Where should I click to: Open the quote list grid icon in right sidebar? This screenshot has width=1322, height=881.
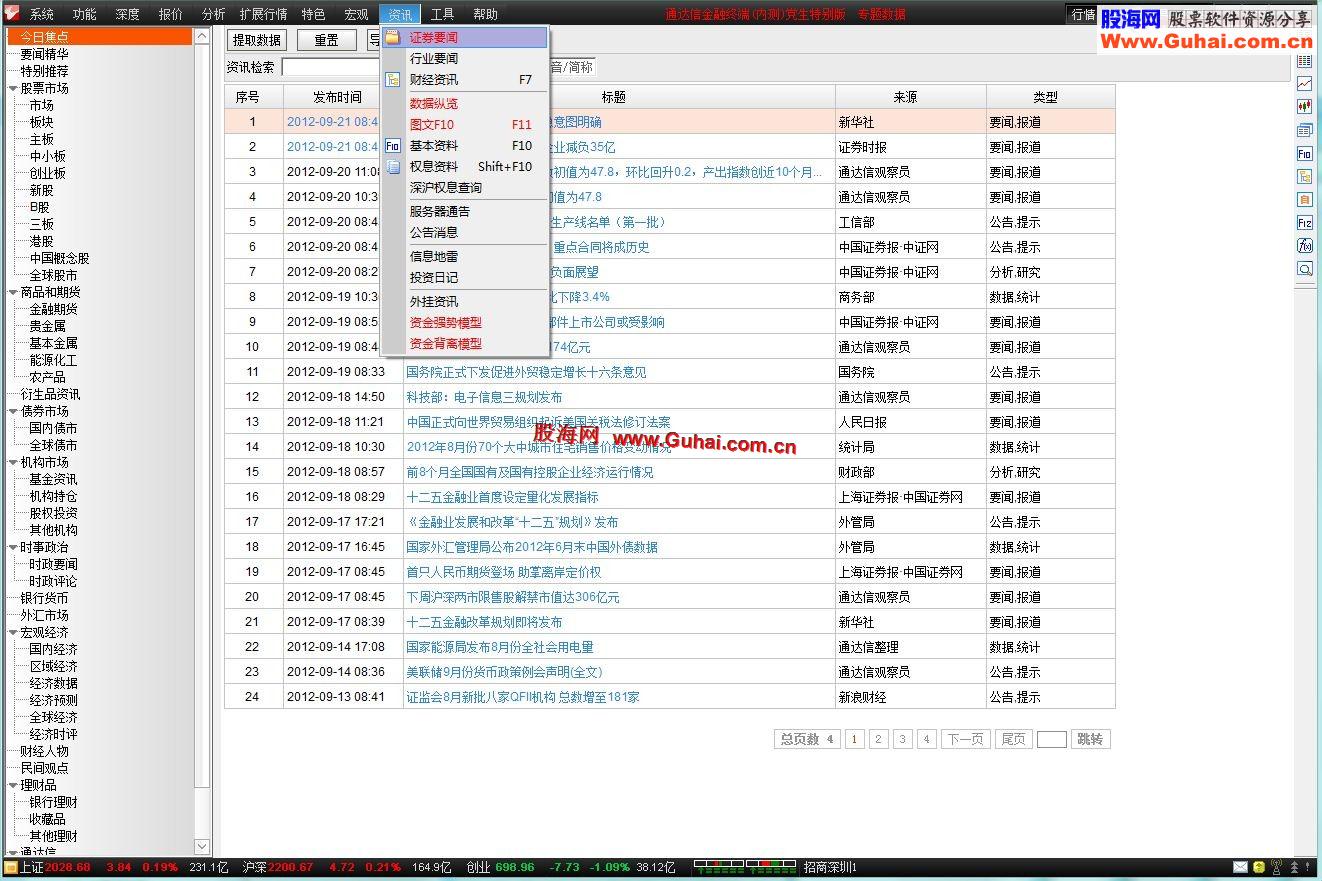[x=1305, y=62]
